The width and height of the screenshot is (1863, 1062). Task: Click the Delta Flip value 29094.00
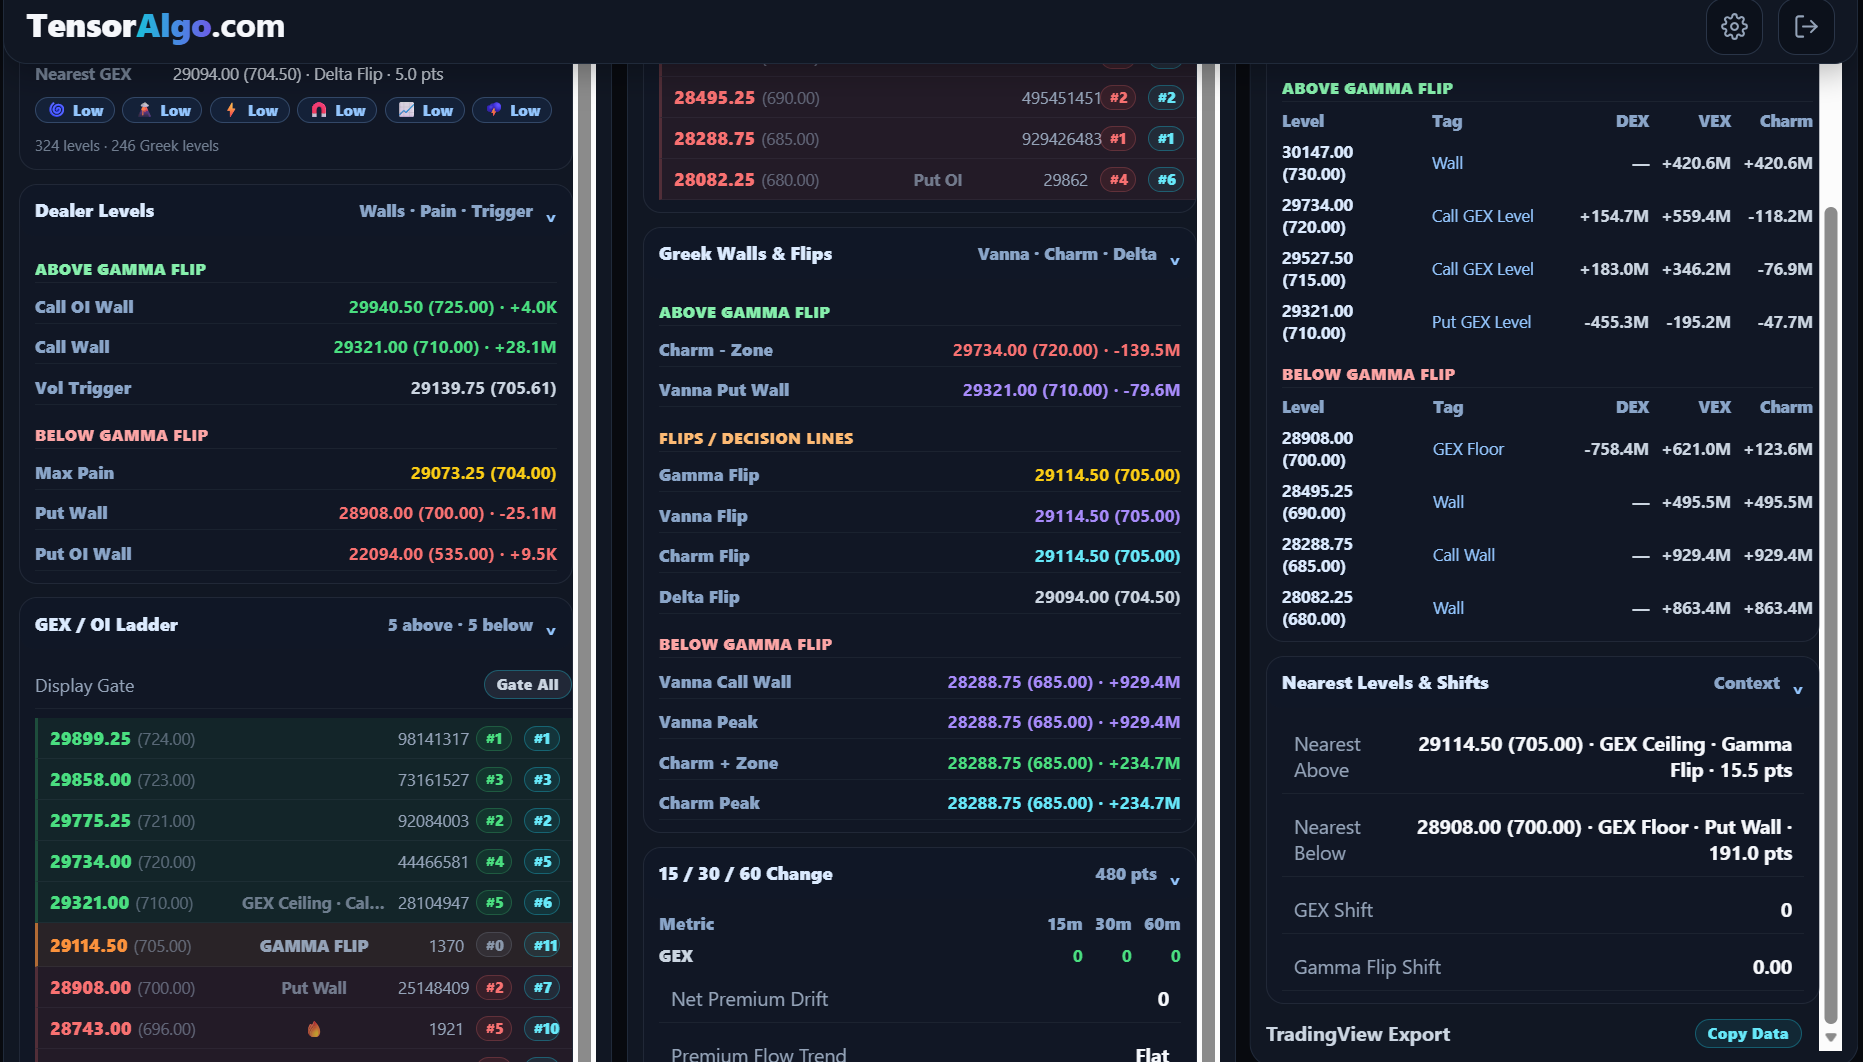coord(1107,597)
